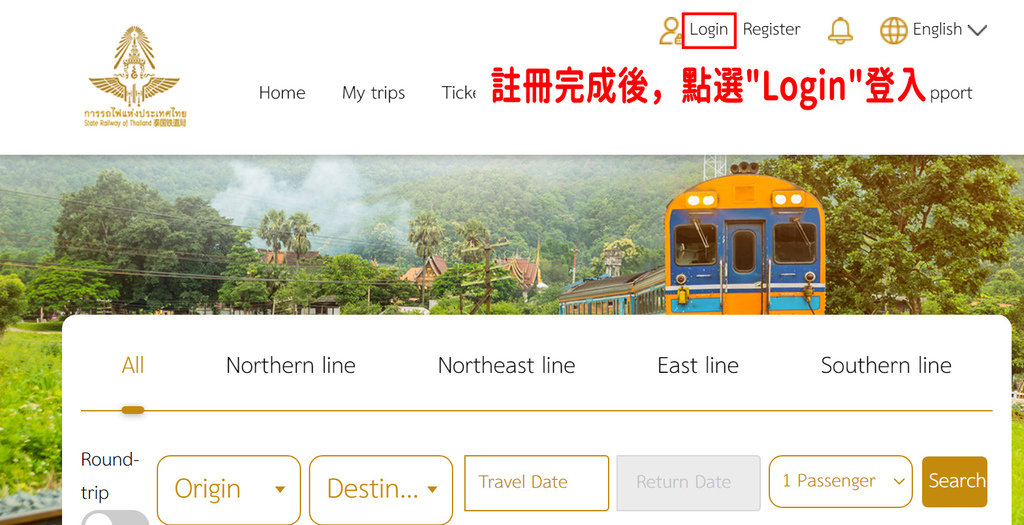
Task: Toggle the Round-trip switch
Action: click(116, 518)
